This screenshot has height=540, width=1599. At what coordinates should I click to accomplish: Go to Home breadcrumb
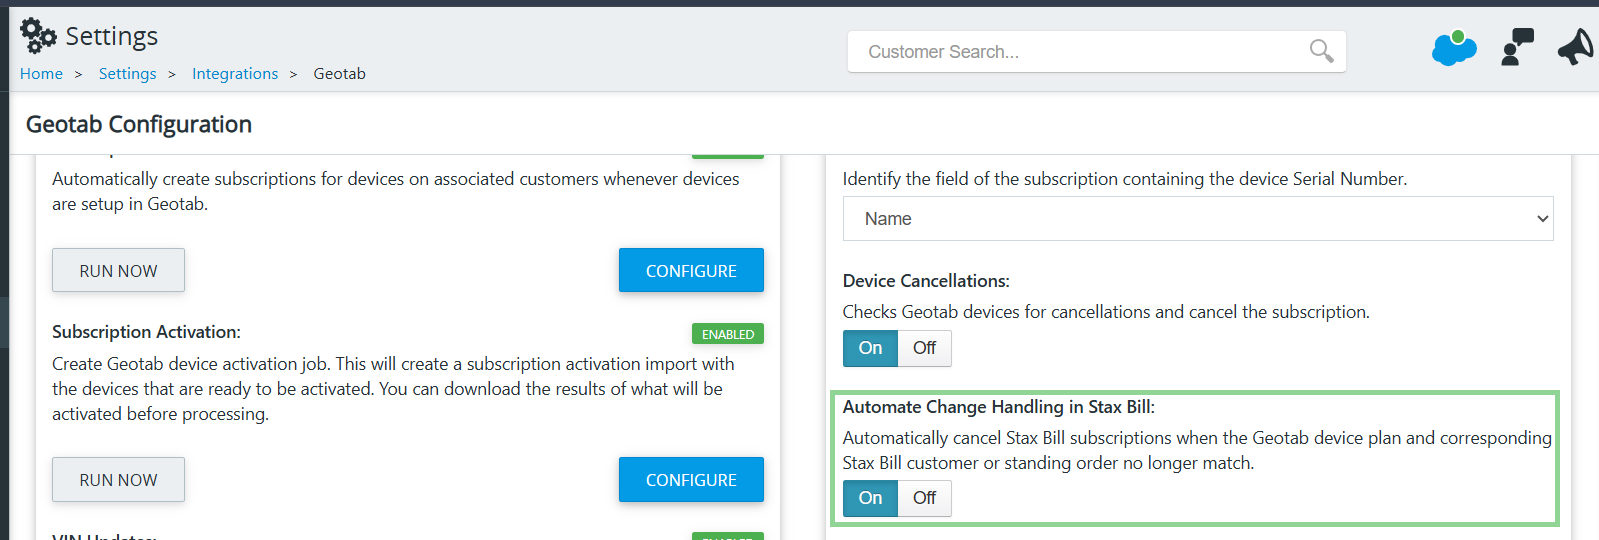[x=41, y=74]
